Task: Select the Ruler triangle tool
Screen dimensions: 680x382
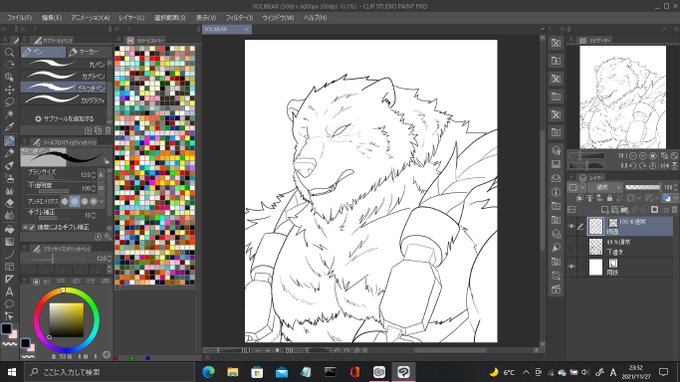Action: 9,279
